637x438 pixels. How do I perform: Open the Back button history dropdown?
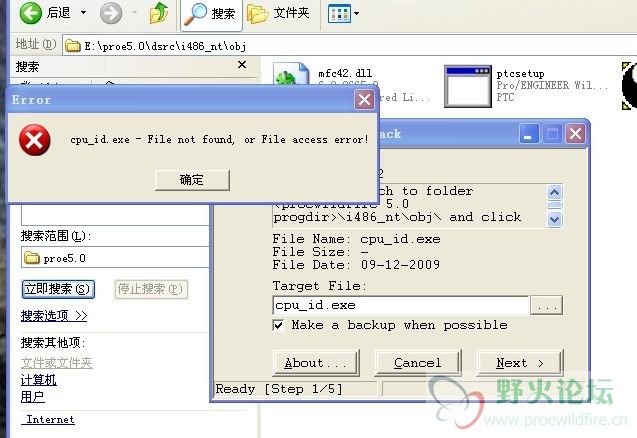tap(83, 13)
